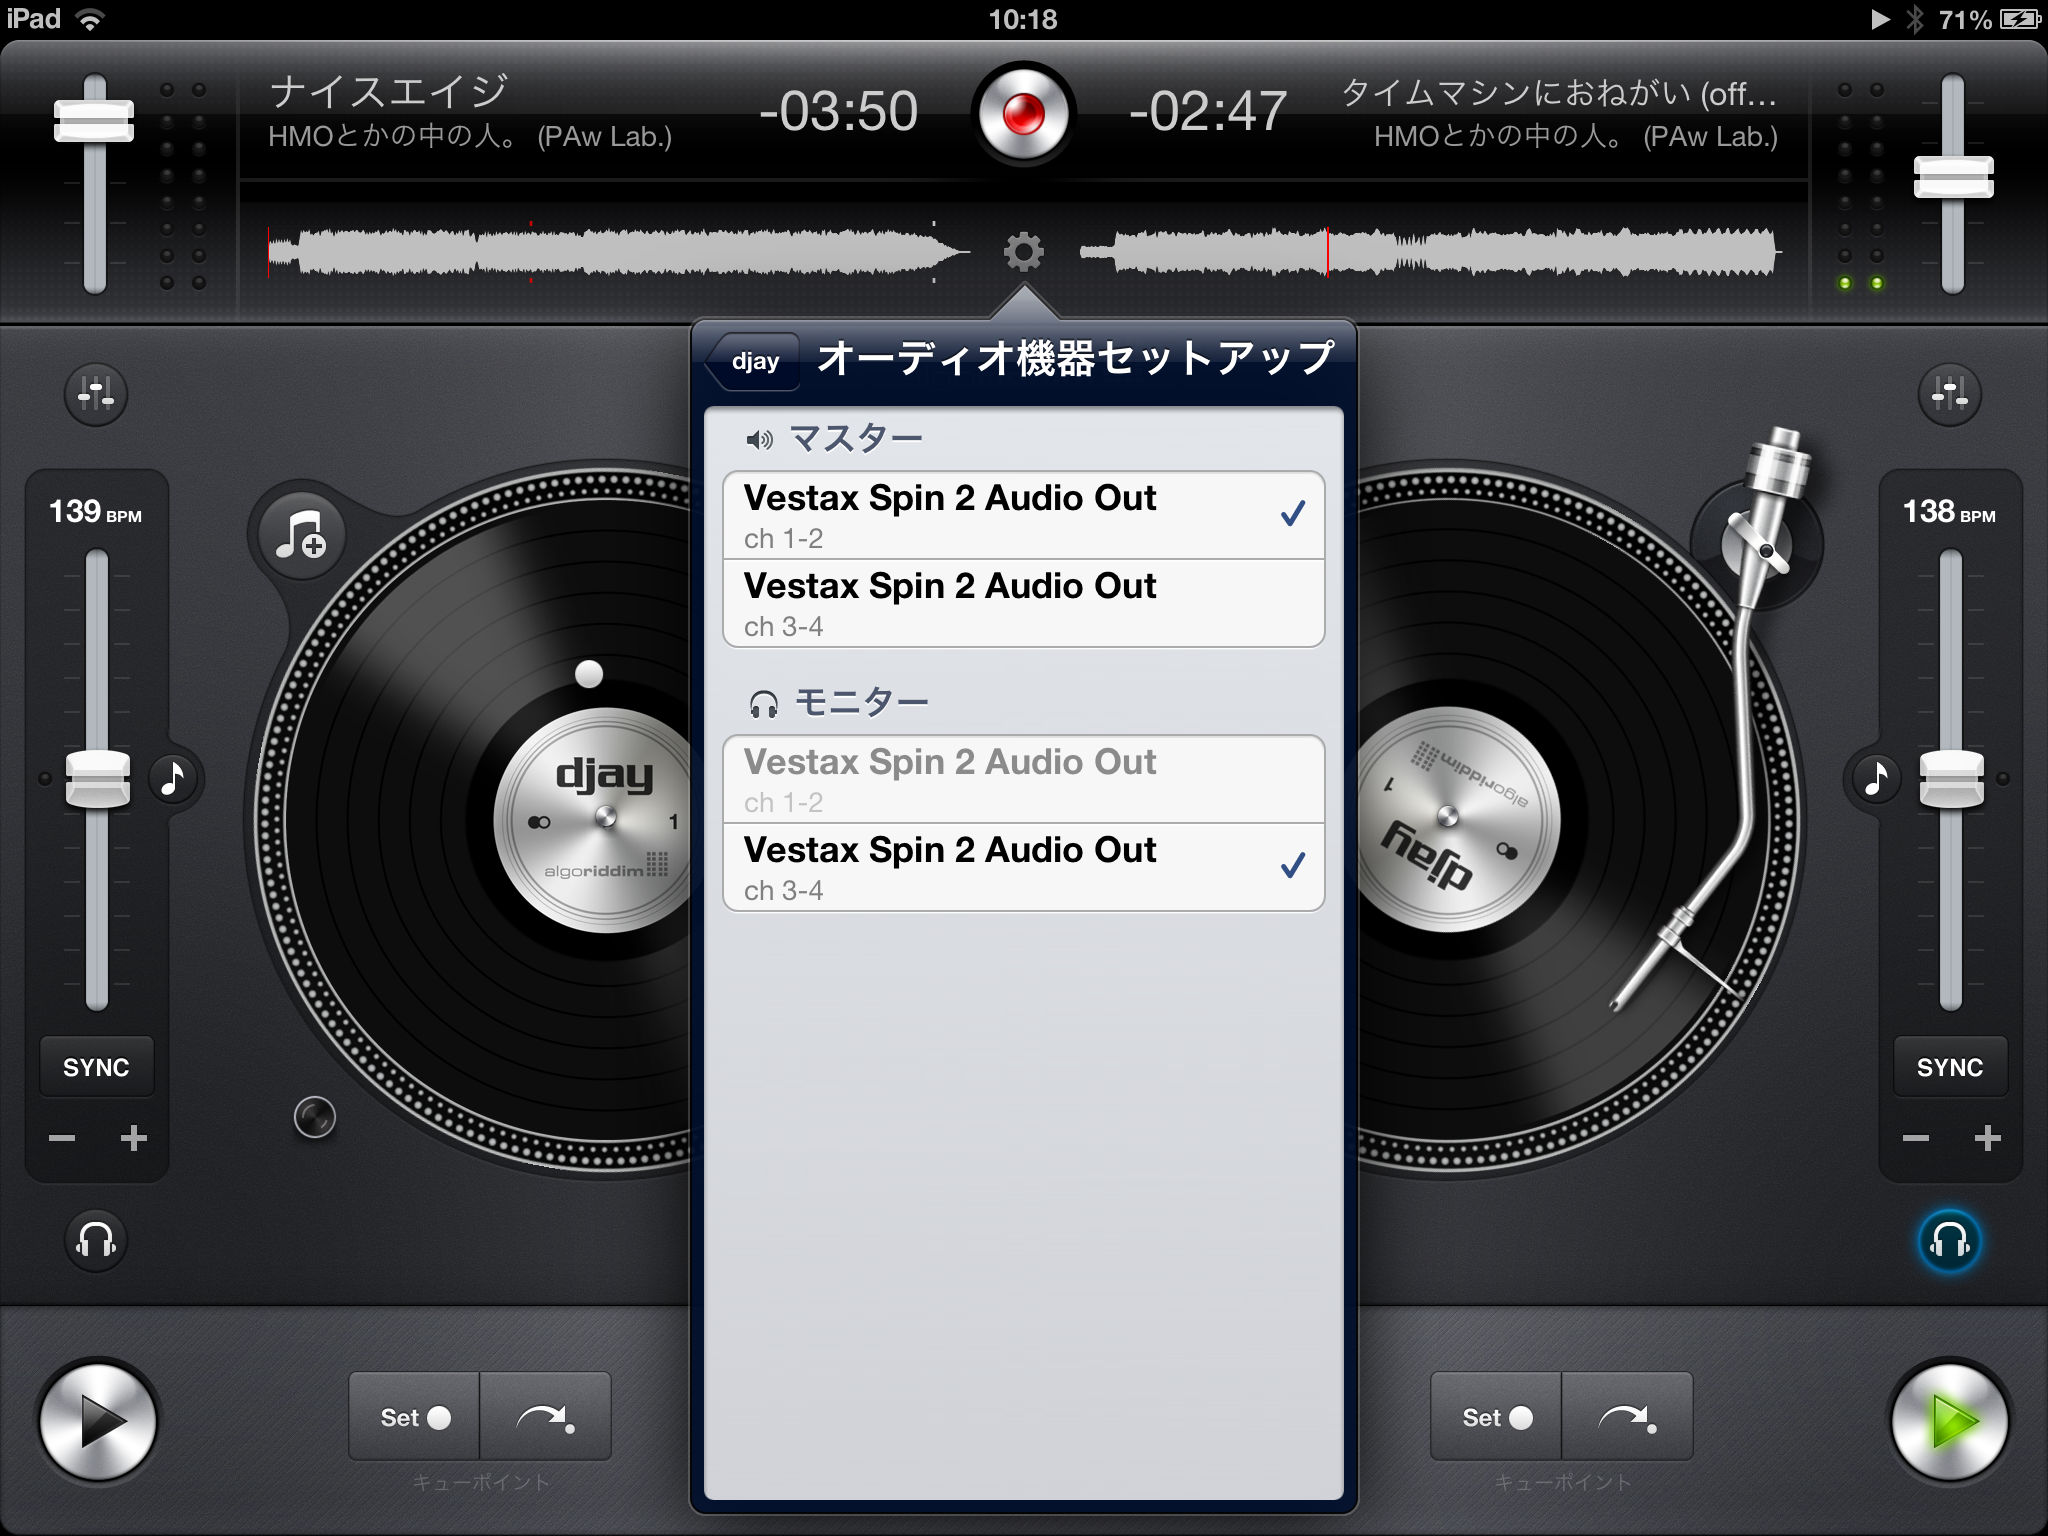
Task: Tap the clock showing 10:18
Action: [x=1023, y=19]
